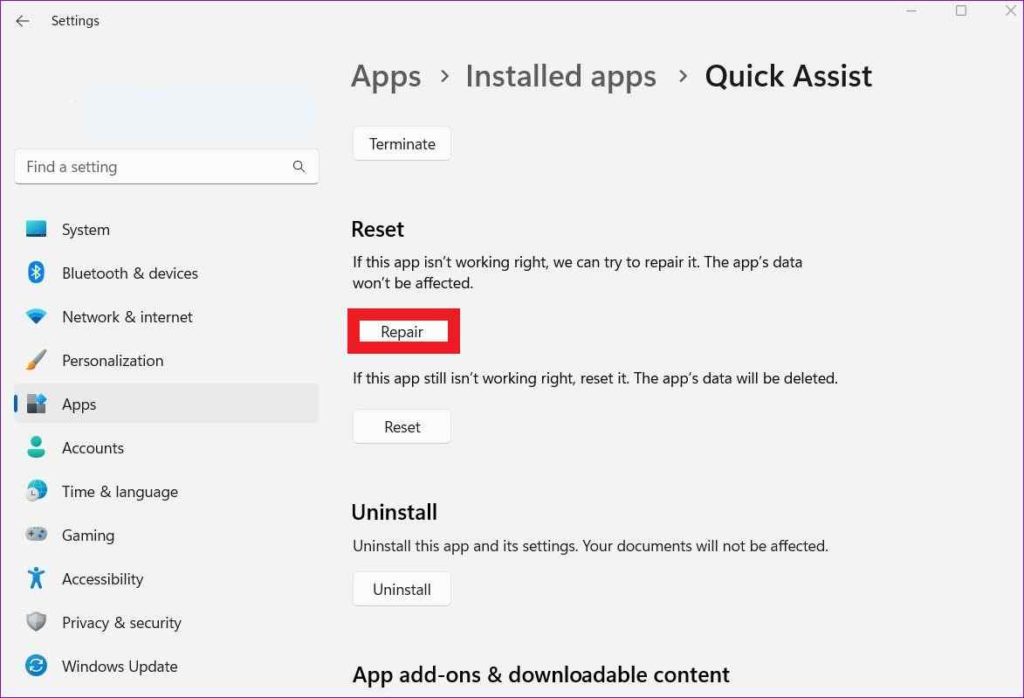Open Bluetooth & devices settings
The height and width of the screenshot is (698, 1024).
166,273
